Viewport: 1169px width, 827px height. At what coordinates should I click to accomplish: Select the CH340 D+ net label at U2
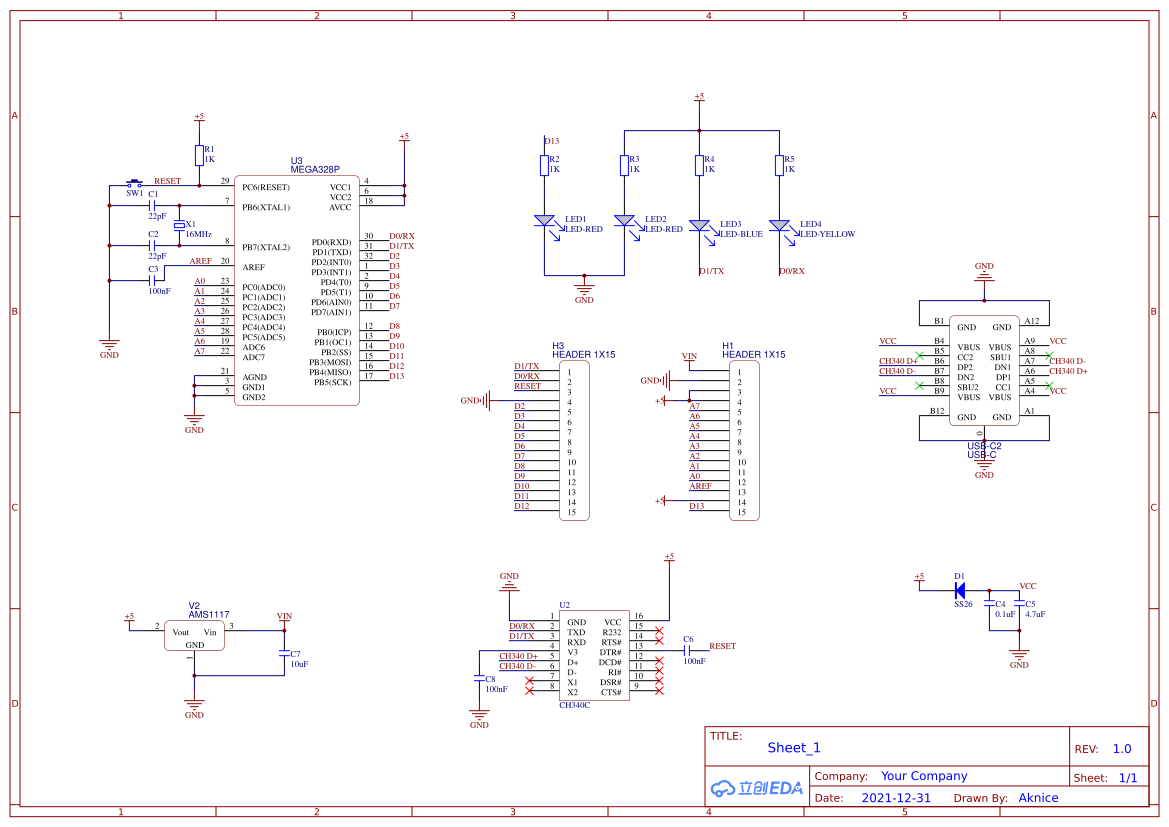518,656
